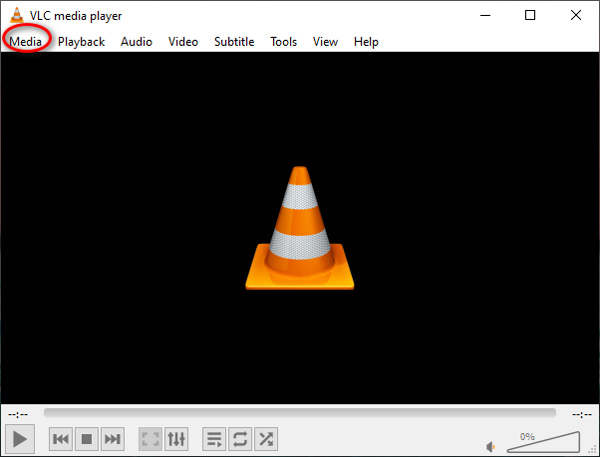Skip to previous media track
This screenshot has width=600, height=457.
tap(61, 439)
